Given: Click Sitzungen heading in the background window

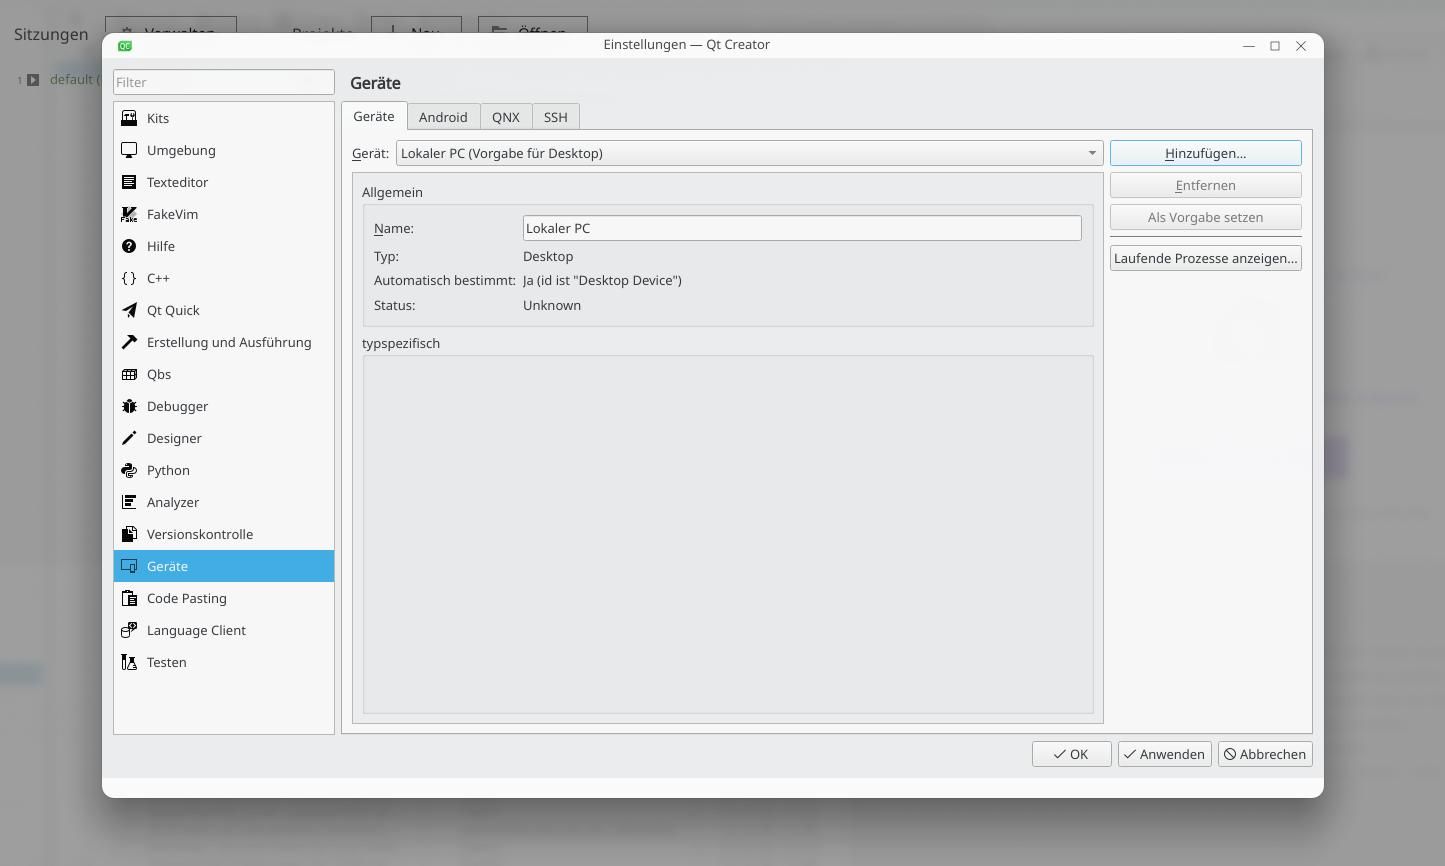Looking at the screenshot, I should click(x=51, y=34).
